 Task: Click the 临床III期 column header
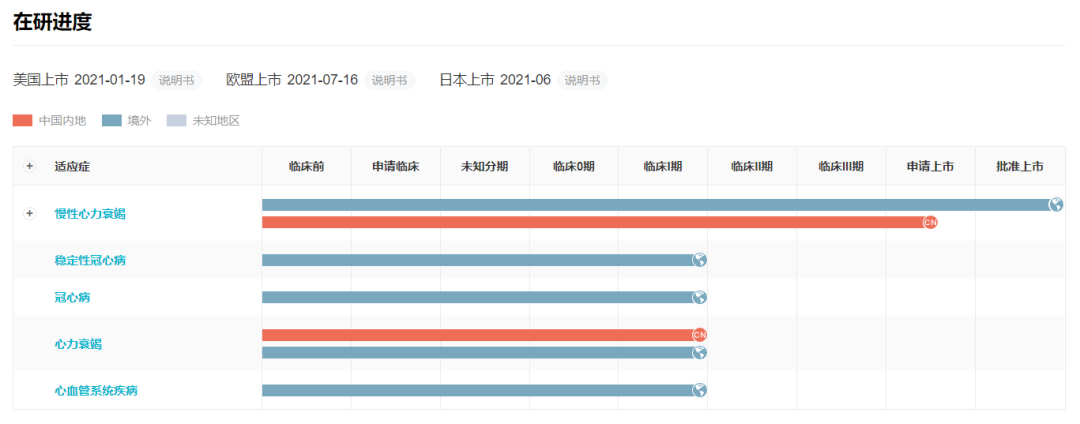(x=840, y=166)
